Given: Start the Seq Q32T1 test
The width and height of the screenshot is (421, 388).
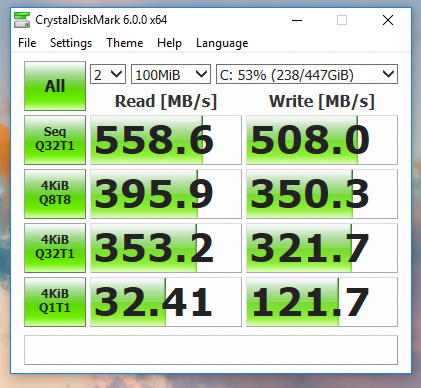Looking at the screenshot, I should (x=55, y=140).
